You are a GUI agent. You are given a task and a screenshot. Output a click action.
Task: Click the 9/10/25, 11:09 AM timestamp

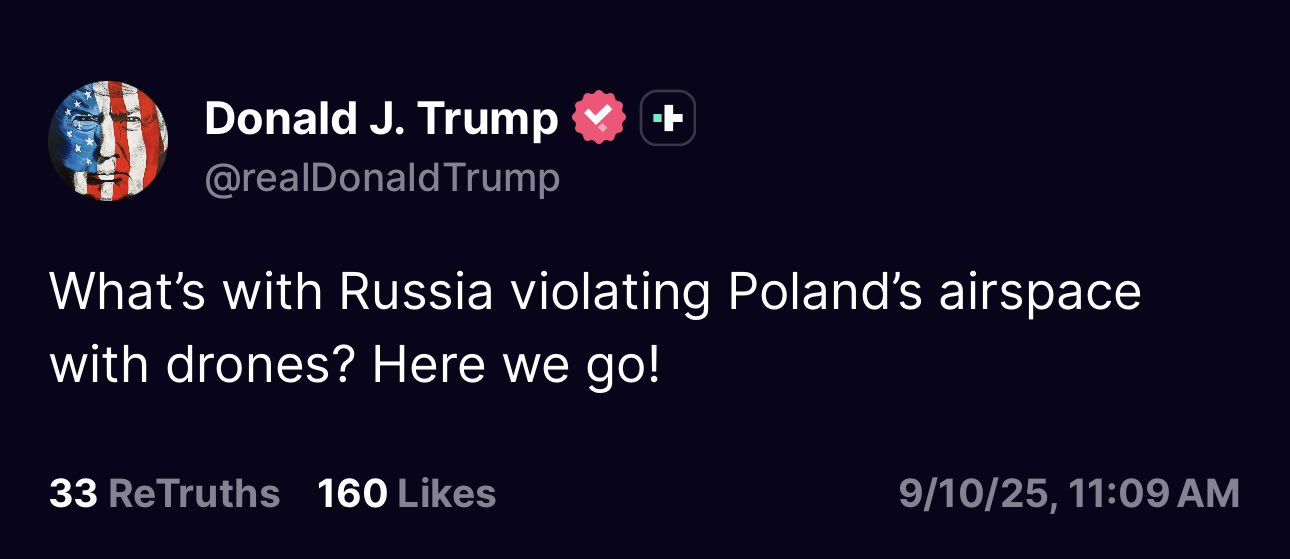(1069, 493)
